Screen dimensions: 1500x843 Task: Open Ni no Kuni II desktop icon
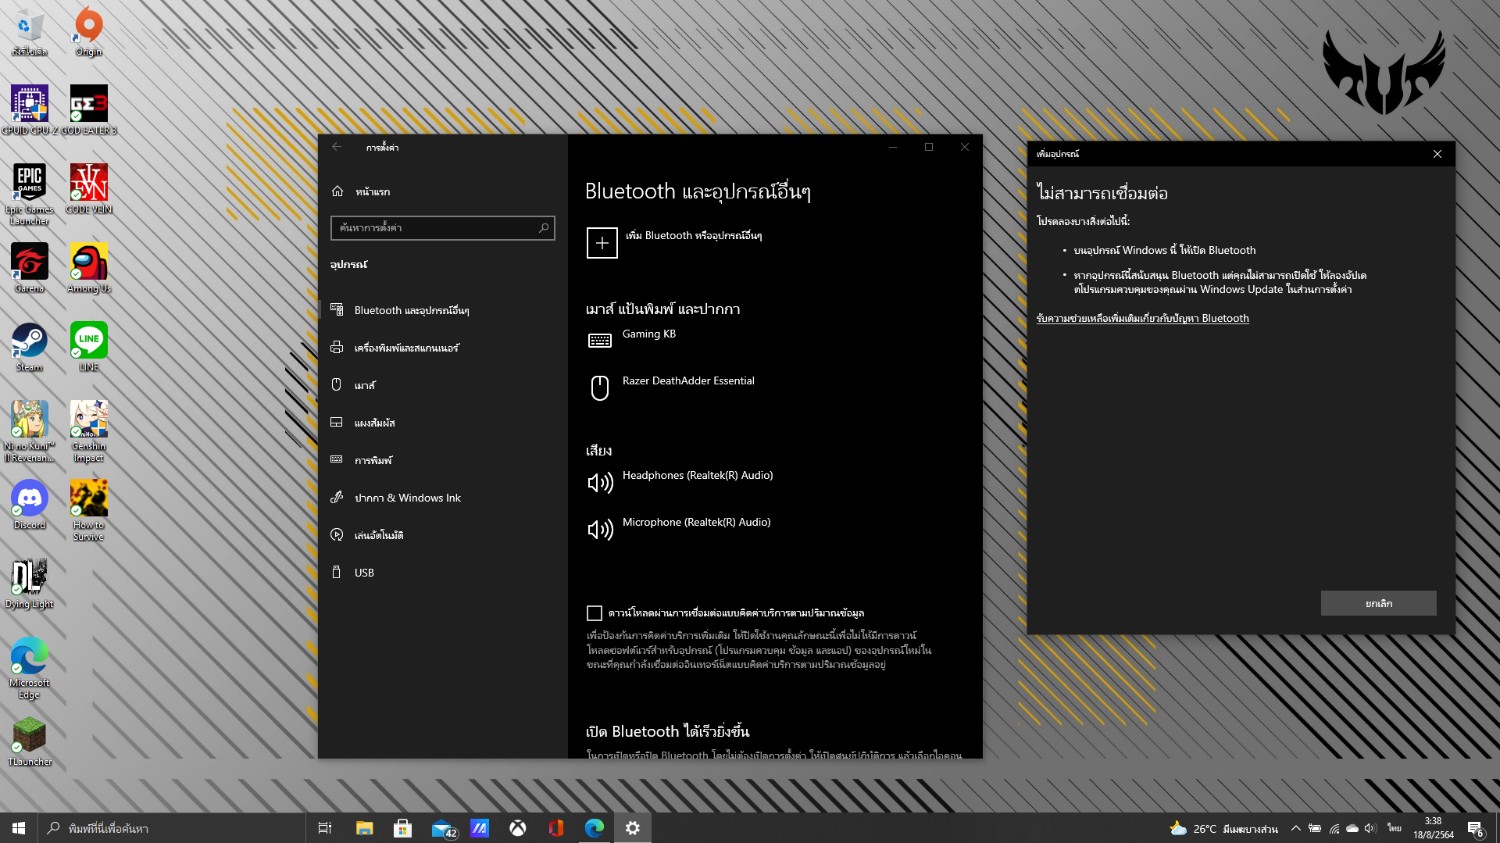(x=30, y=431)
